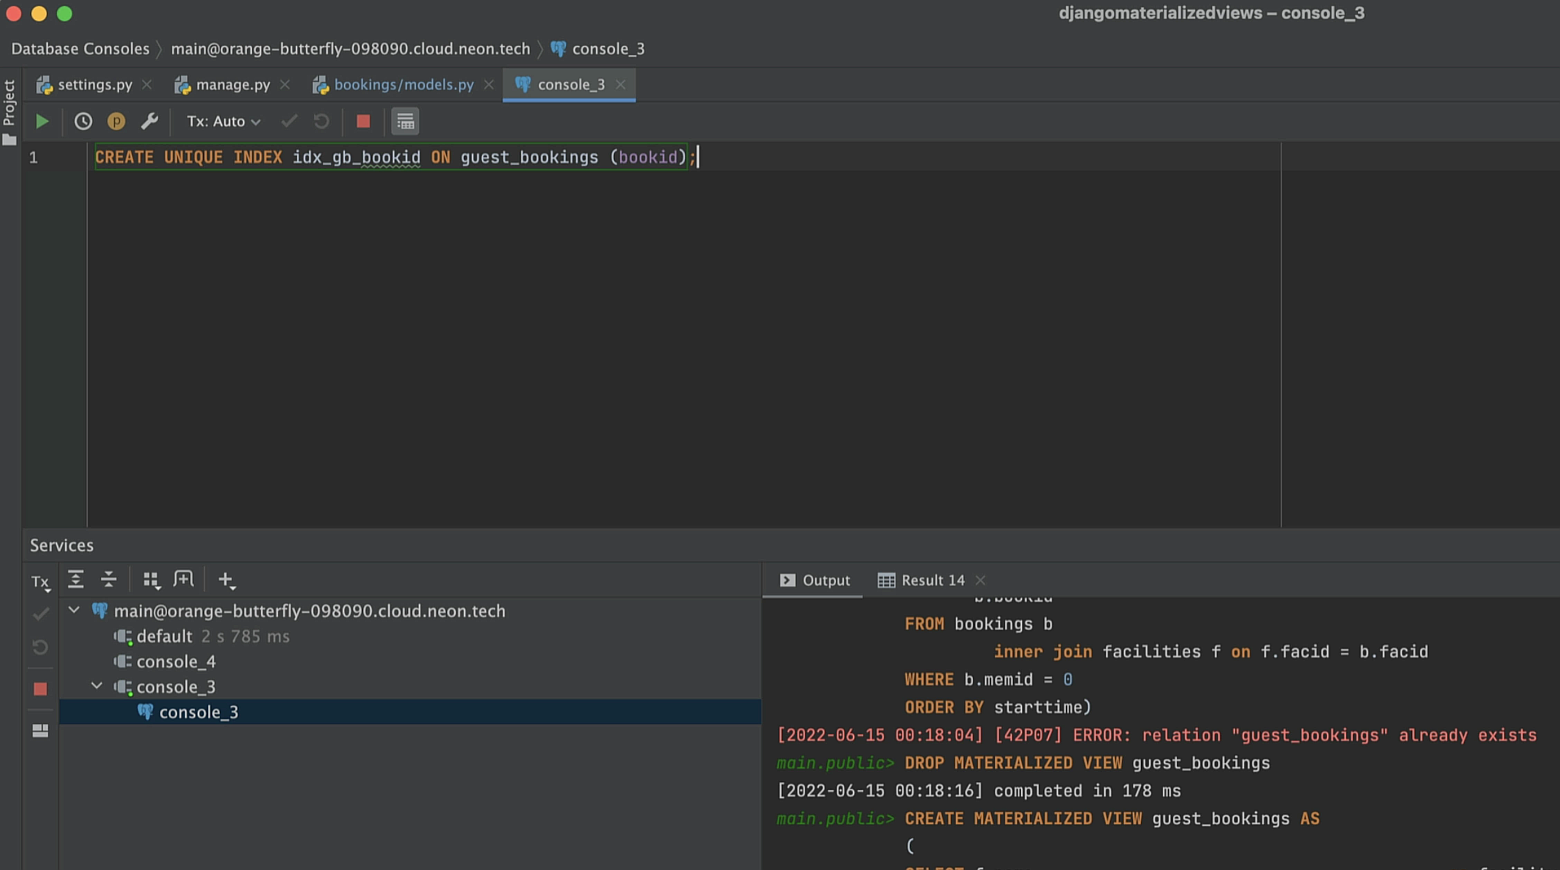Click 'FROM bookings b' output line

click(x=978, y=624)
